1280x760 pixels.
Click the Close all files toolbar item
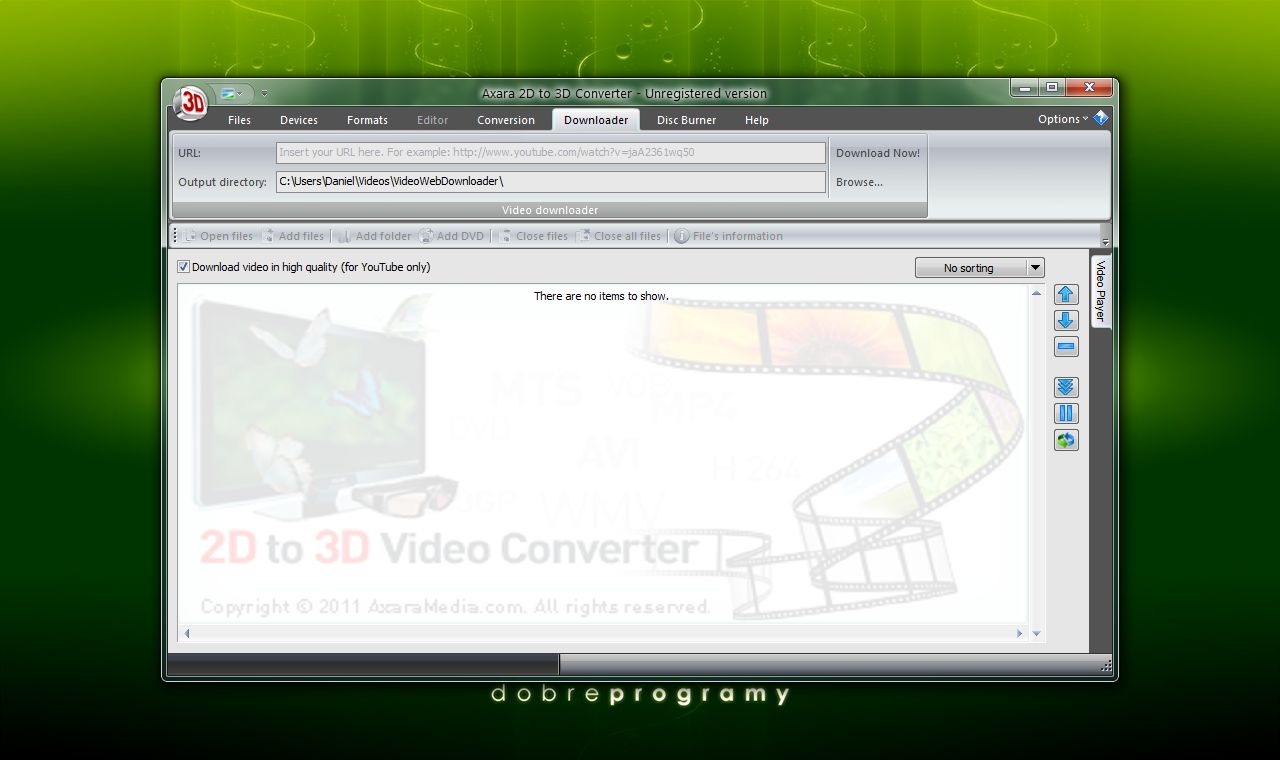[619, 236]
